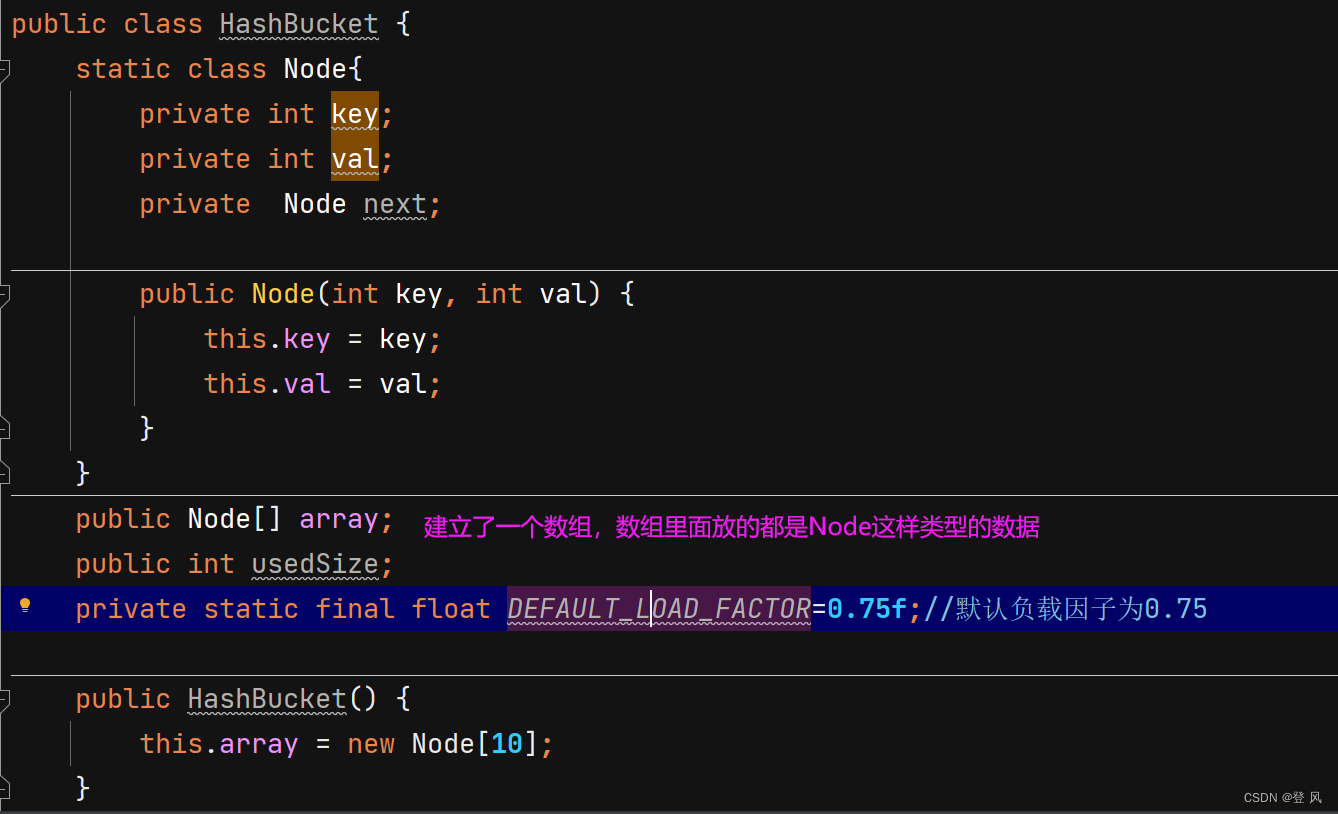The image size is (1338, 814).
Task: Click the 'new' keyword before Node[10]
Action: [371, 744]
